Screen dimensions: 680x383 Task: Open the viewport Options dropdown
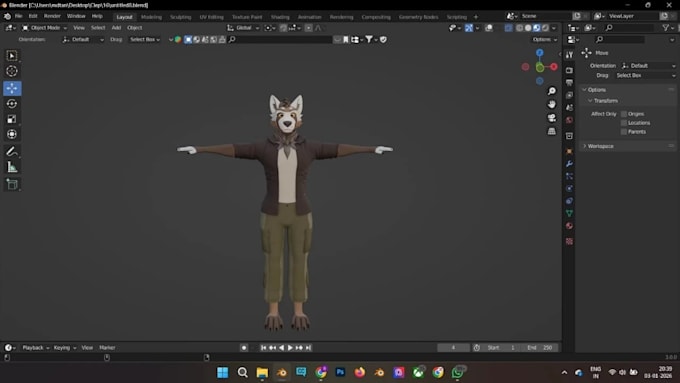545,39
